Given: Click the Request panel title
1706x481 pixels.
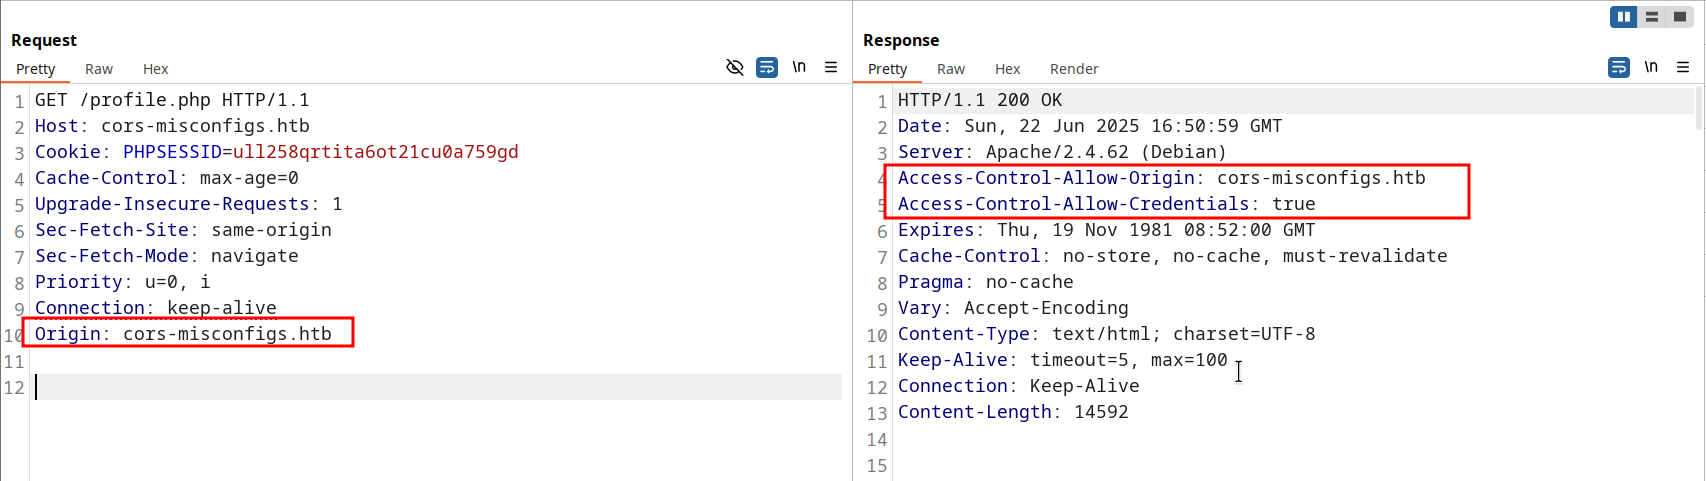Looking at the screenshot, I should tap(44, 40).
